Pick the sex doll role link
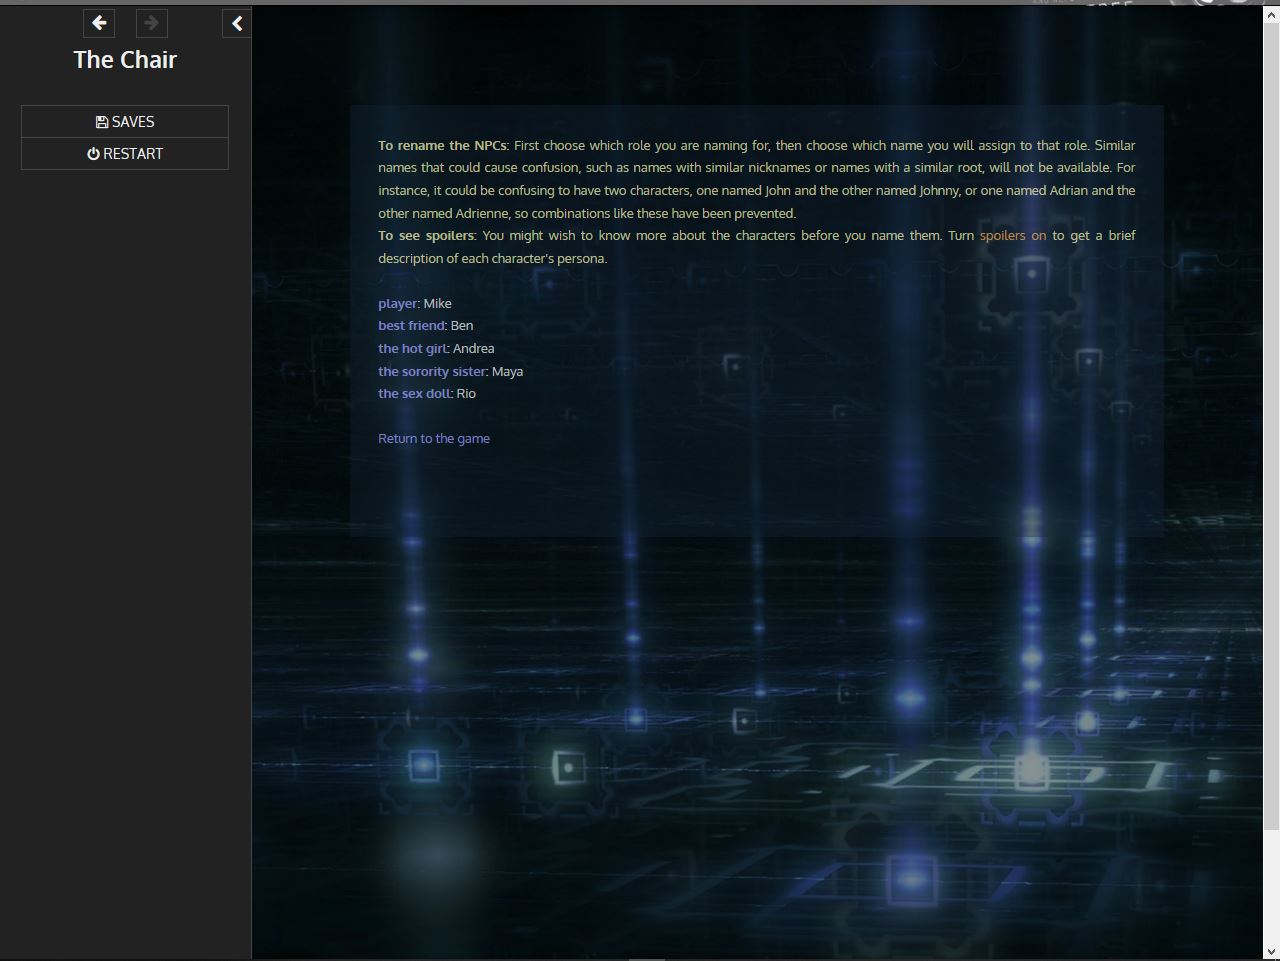The width and height of the screenshot is (1280, 961). (414, 394)
